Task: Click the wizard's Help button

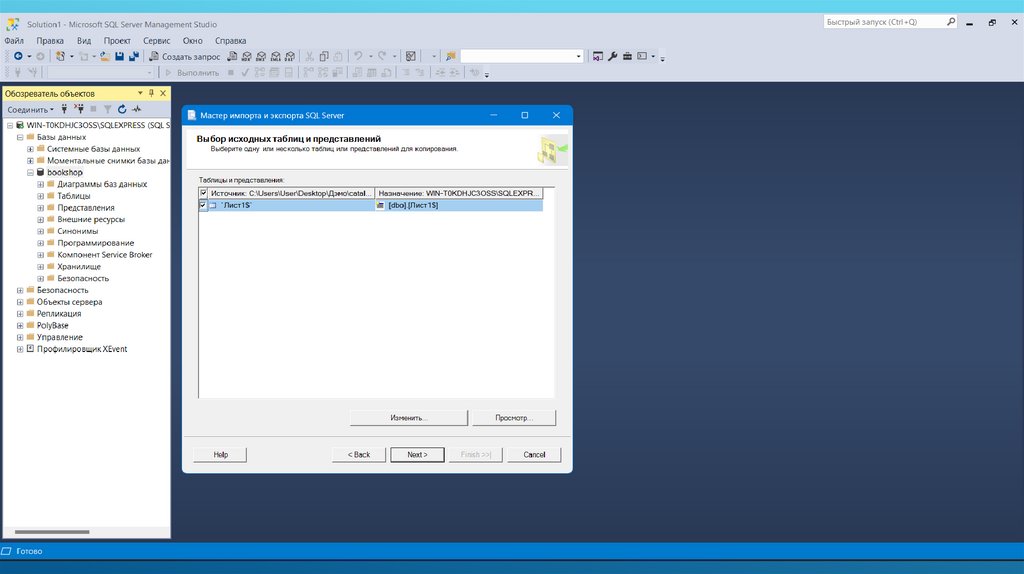Action: tap(221, 454)
